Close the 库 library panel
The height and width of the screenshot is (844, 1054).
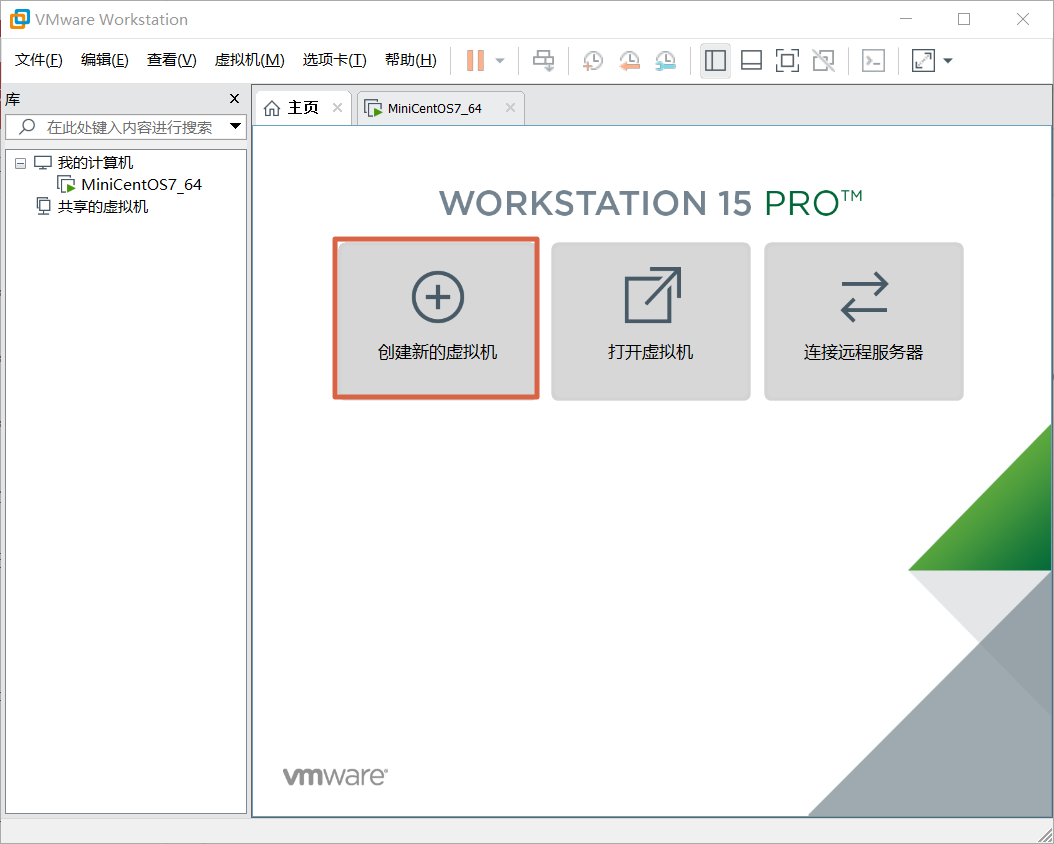pos(235,99)
